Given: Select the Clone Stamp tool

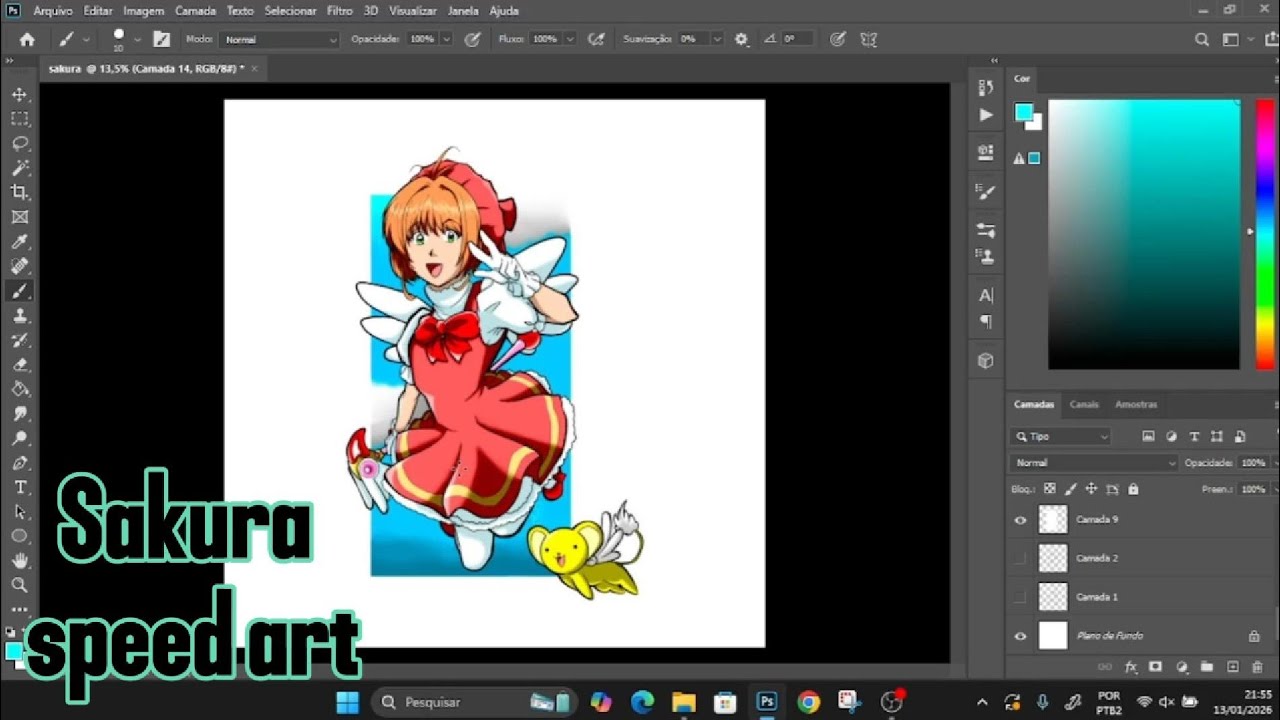Looking at the screenshot, I should pos(19,315).
